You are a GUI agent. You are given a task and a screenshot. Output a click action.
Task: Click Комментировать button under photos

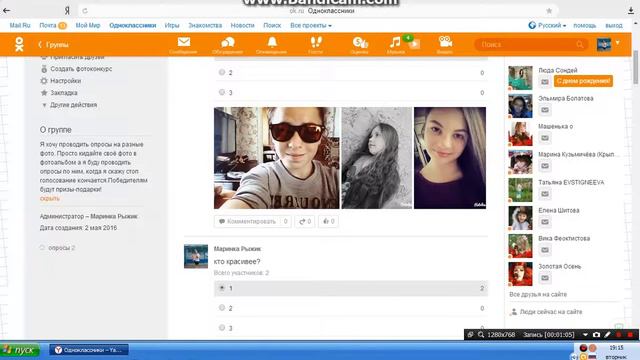(x=253, y=221)
